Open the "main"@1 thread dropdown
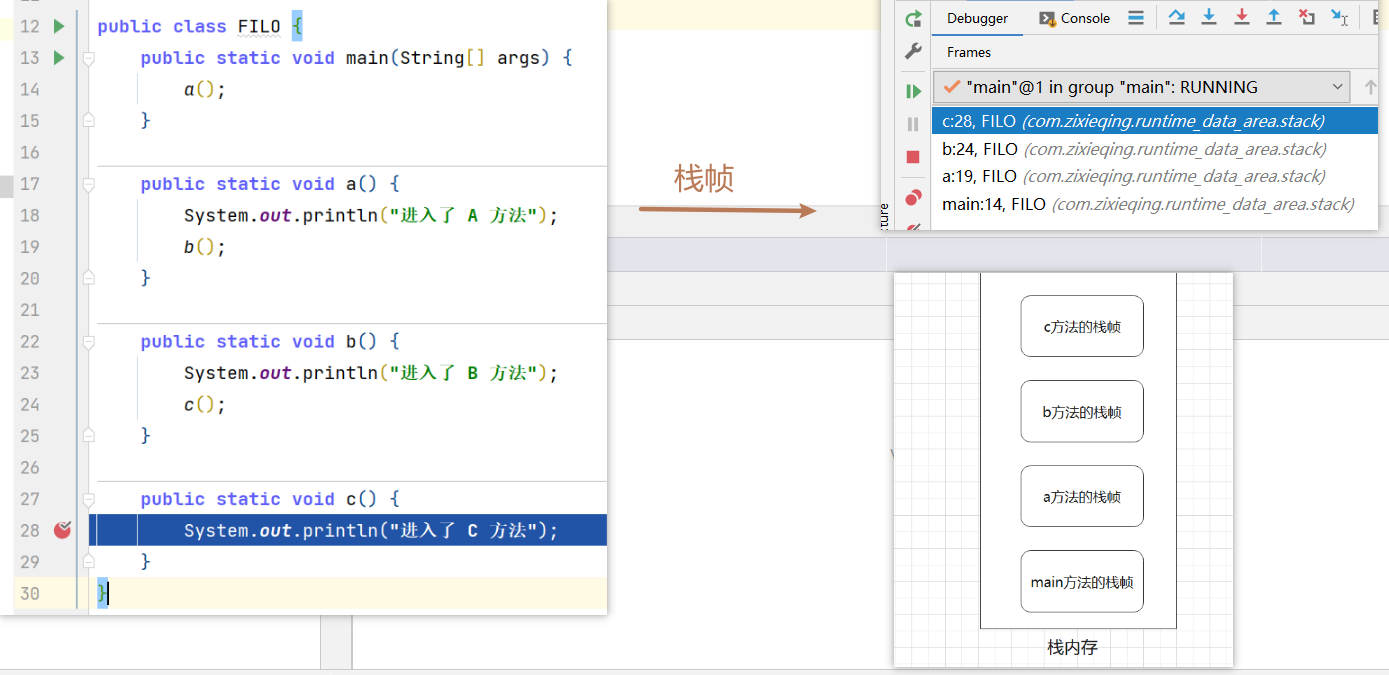 1142,87
